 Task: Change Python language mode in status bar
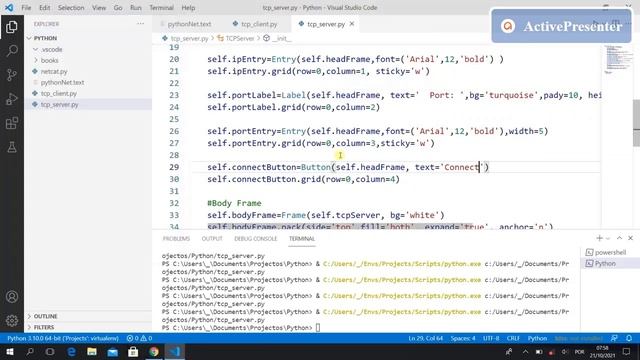[x=537, y=338]
